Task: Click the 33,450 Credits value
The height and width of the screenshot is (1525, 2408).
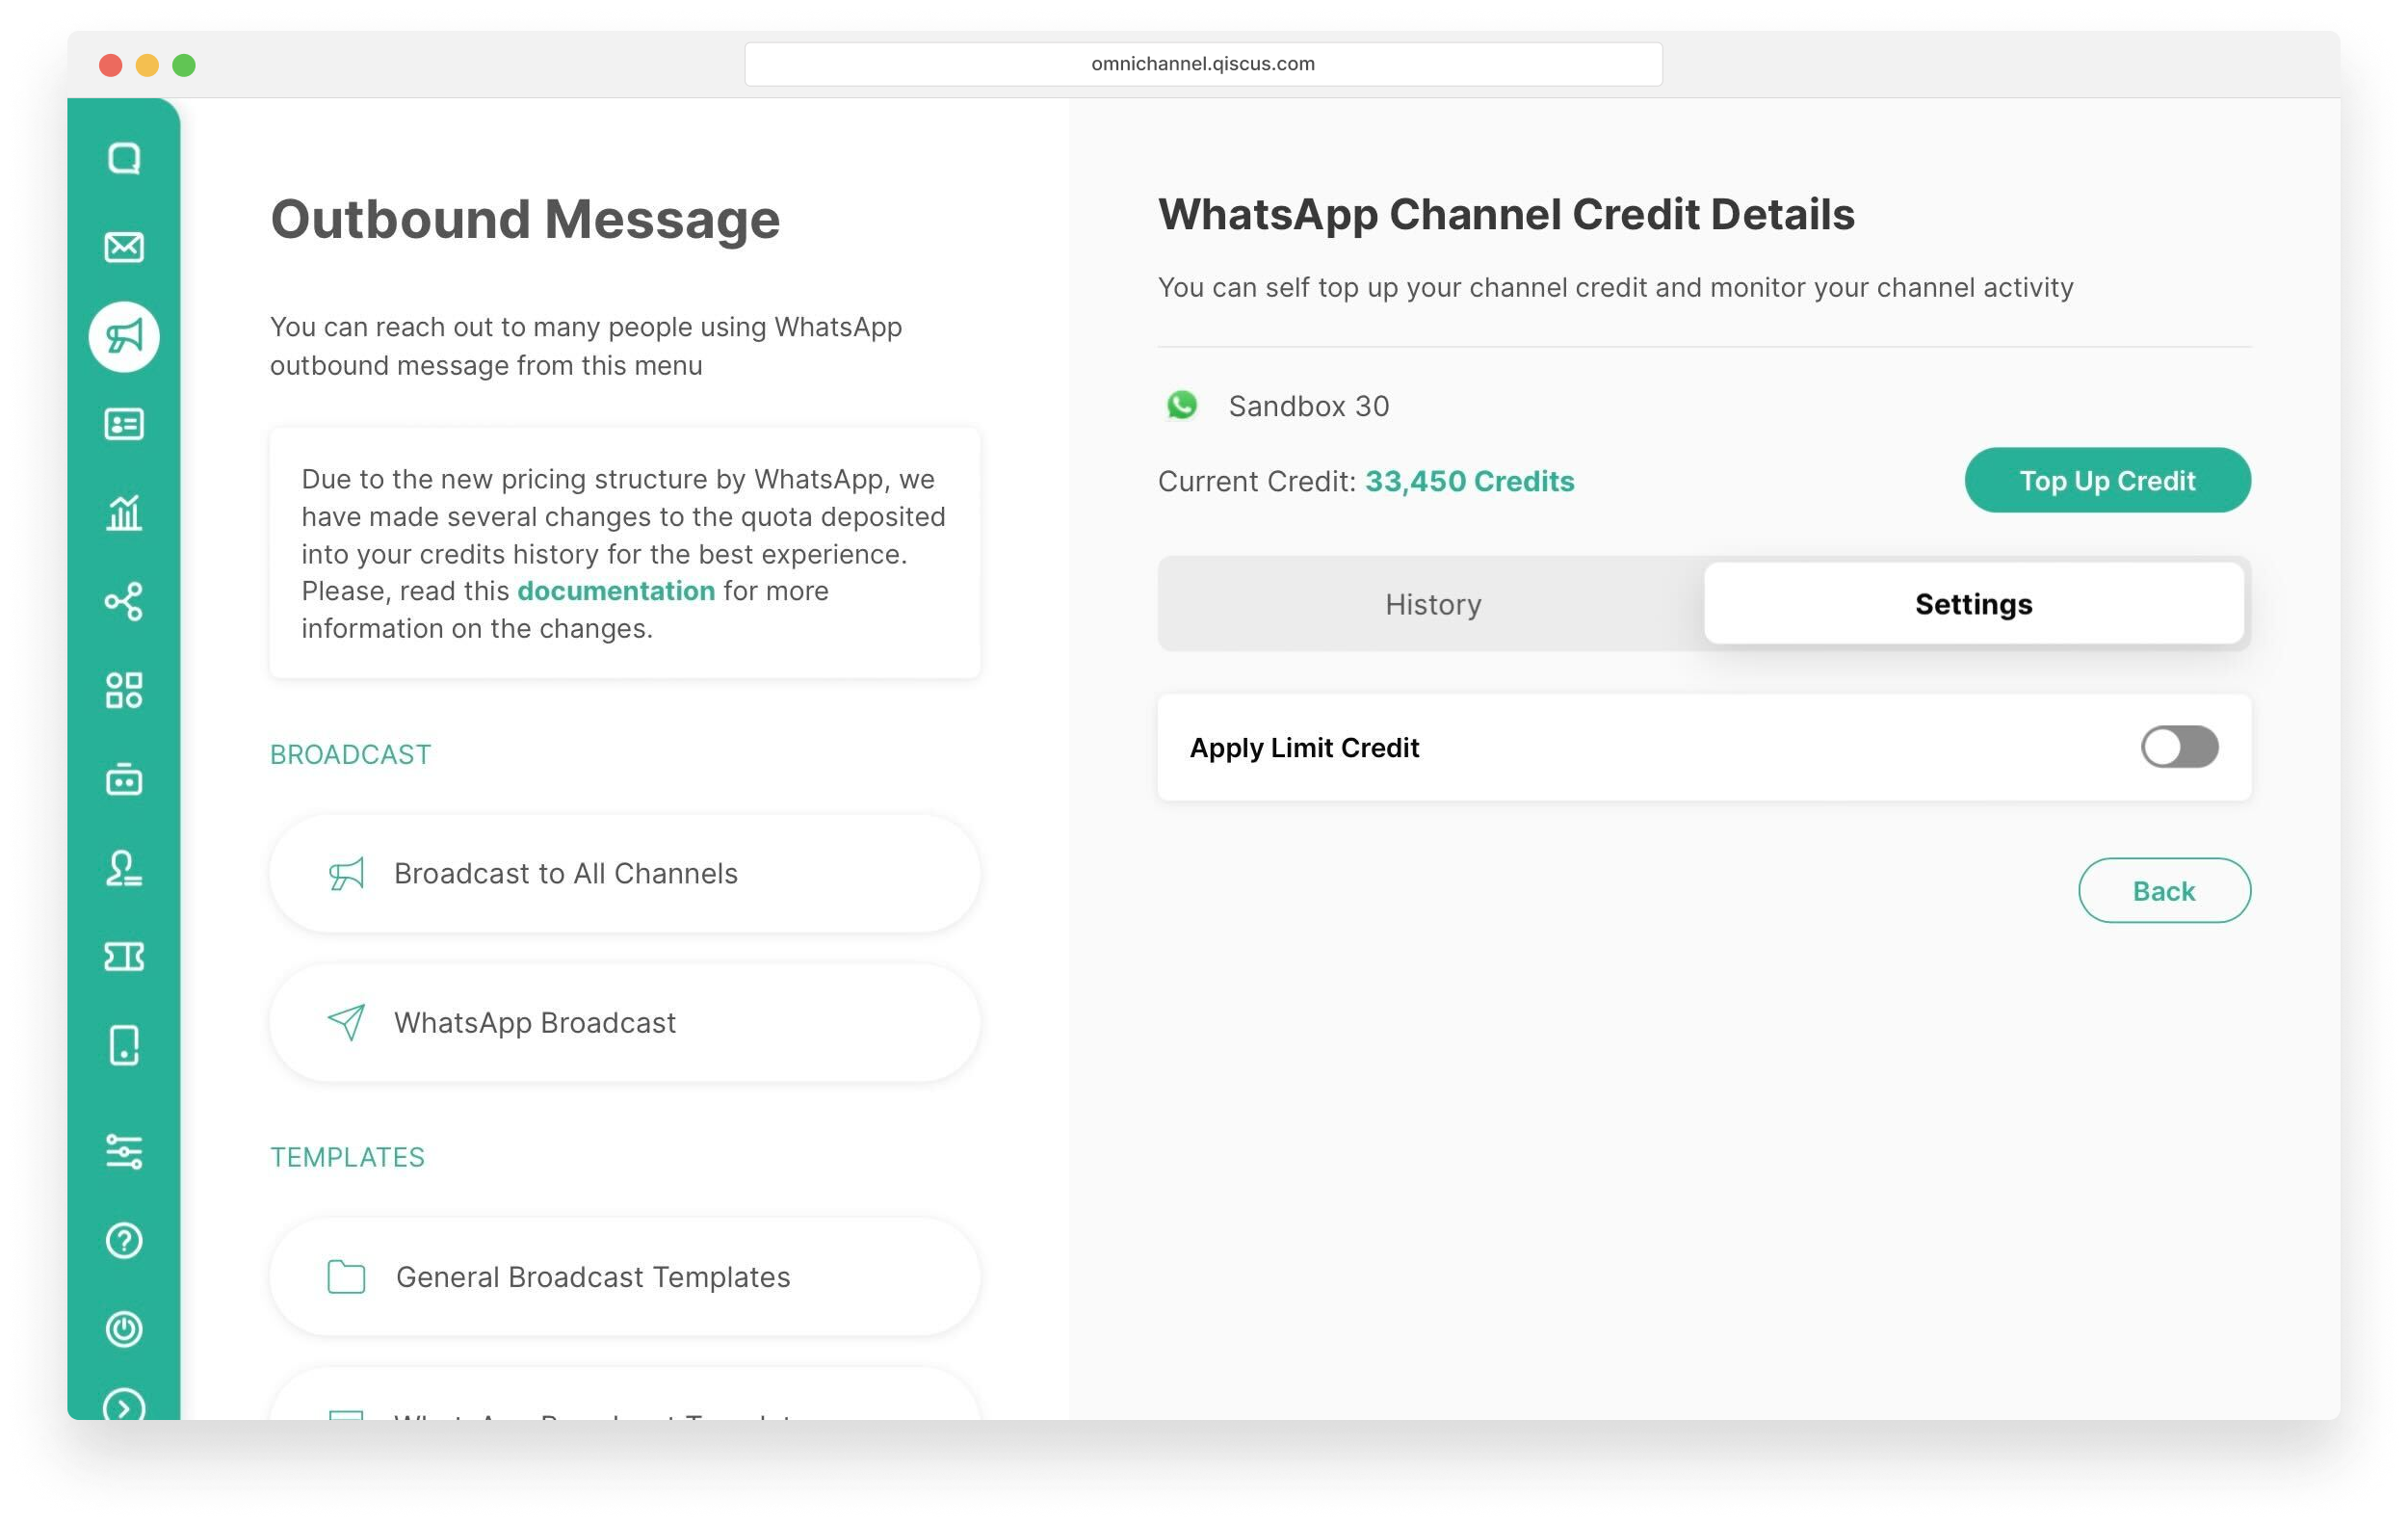Action: point(1470,481)
